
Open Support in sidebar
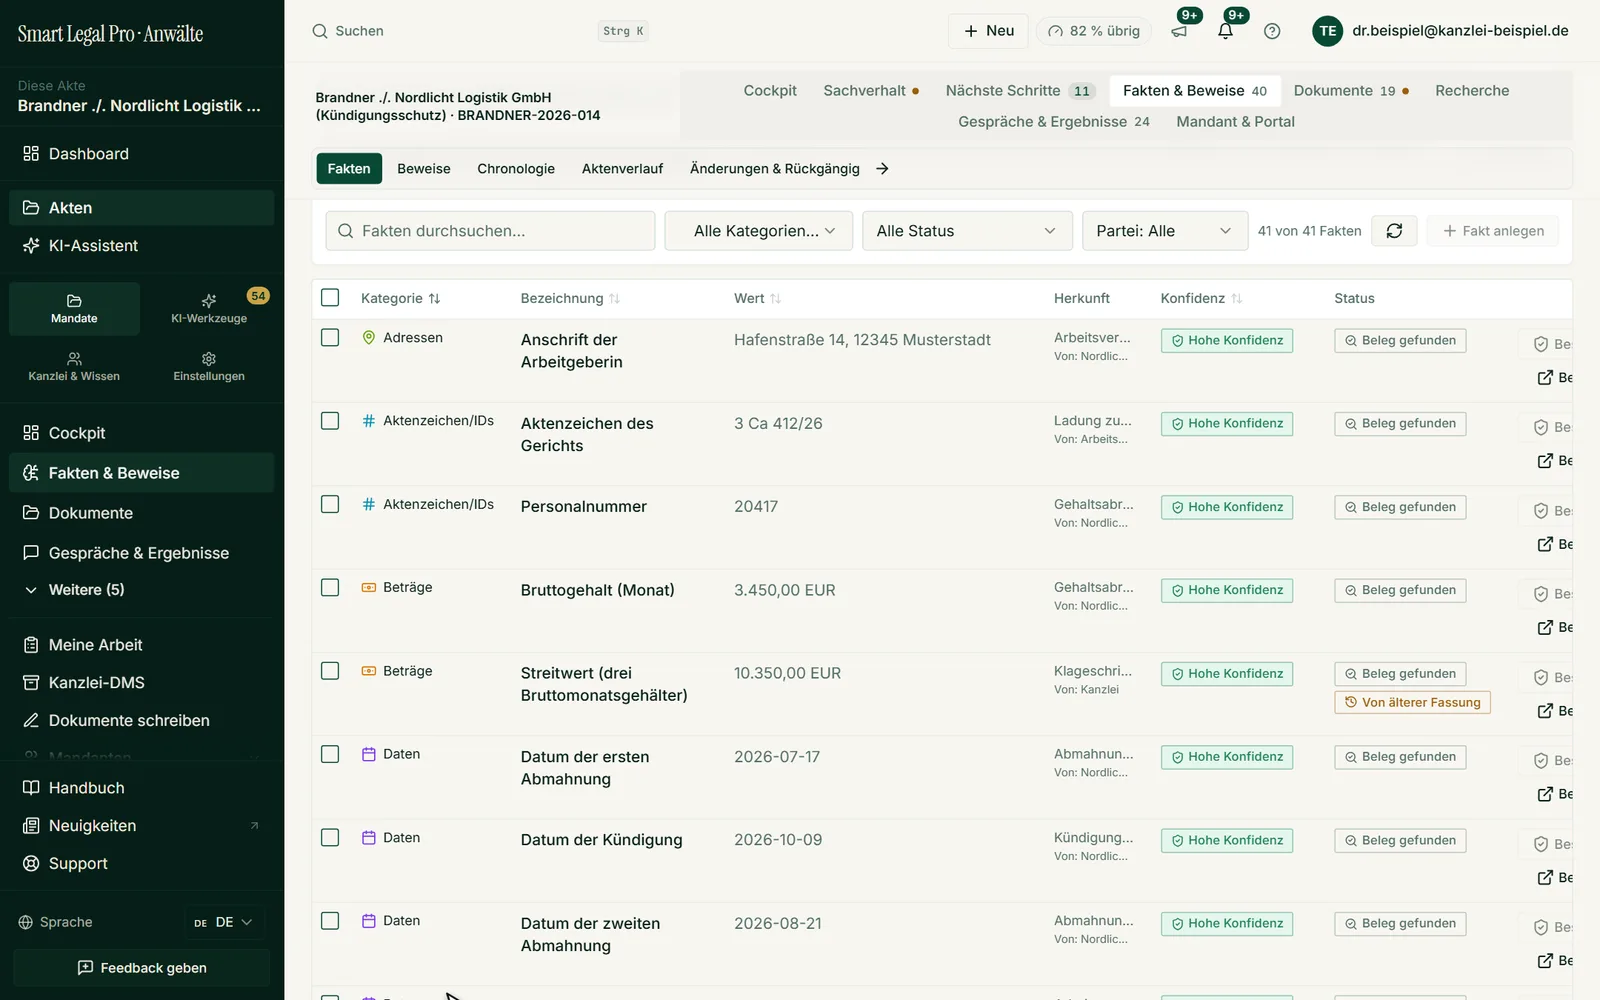pos(142,864)
